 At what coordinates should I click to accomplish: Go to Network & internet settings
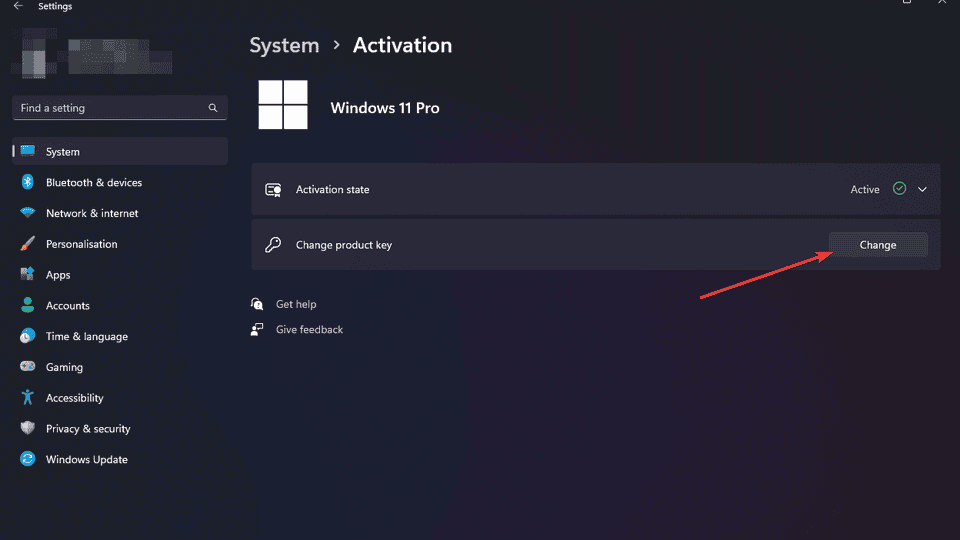(x=120, y=213)
